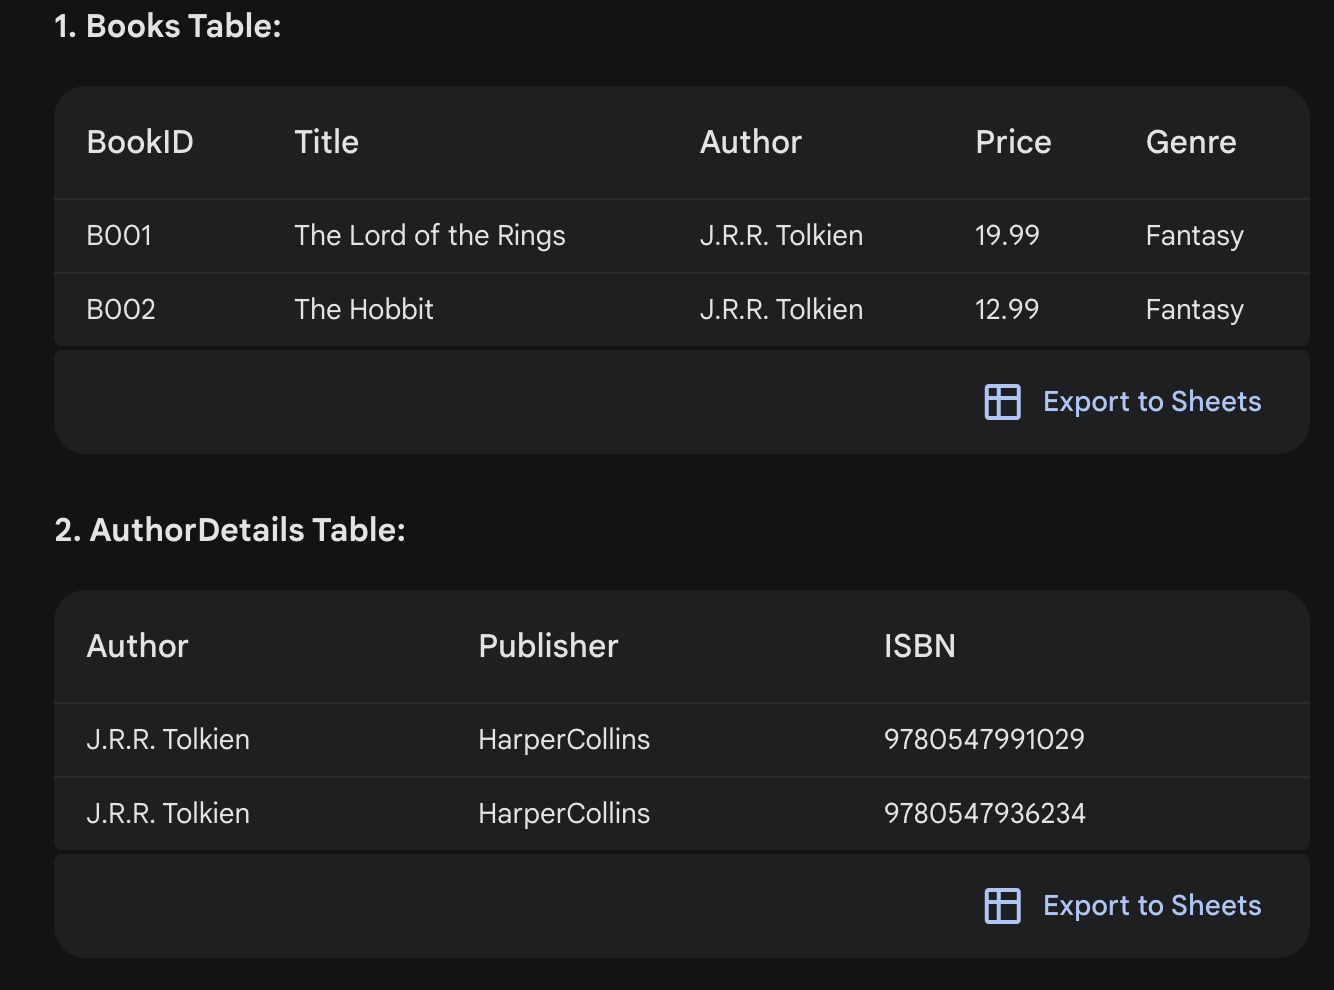
Task: Click the '2. AuthorDetails Table:' heading
Action: coord(230,530)
